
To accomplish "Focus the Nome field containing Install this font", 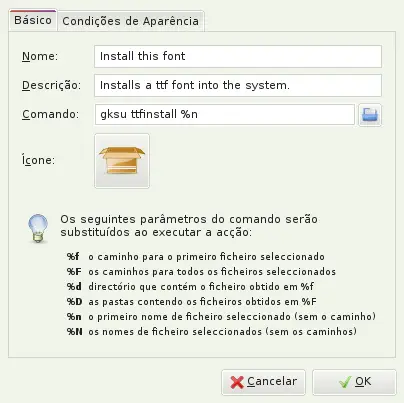I will tap(238, 56).
